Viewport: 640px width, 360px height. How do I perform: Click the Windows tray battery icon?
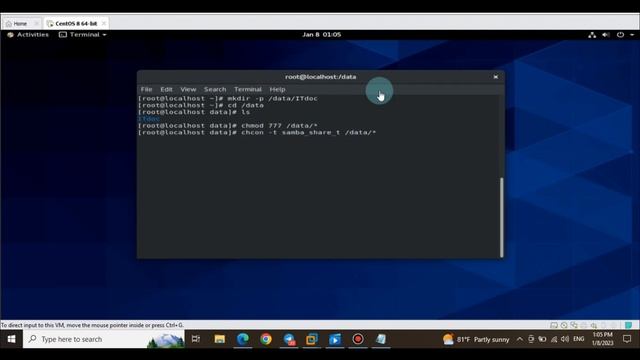point(542,339)
